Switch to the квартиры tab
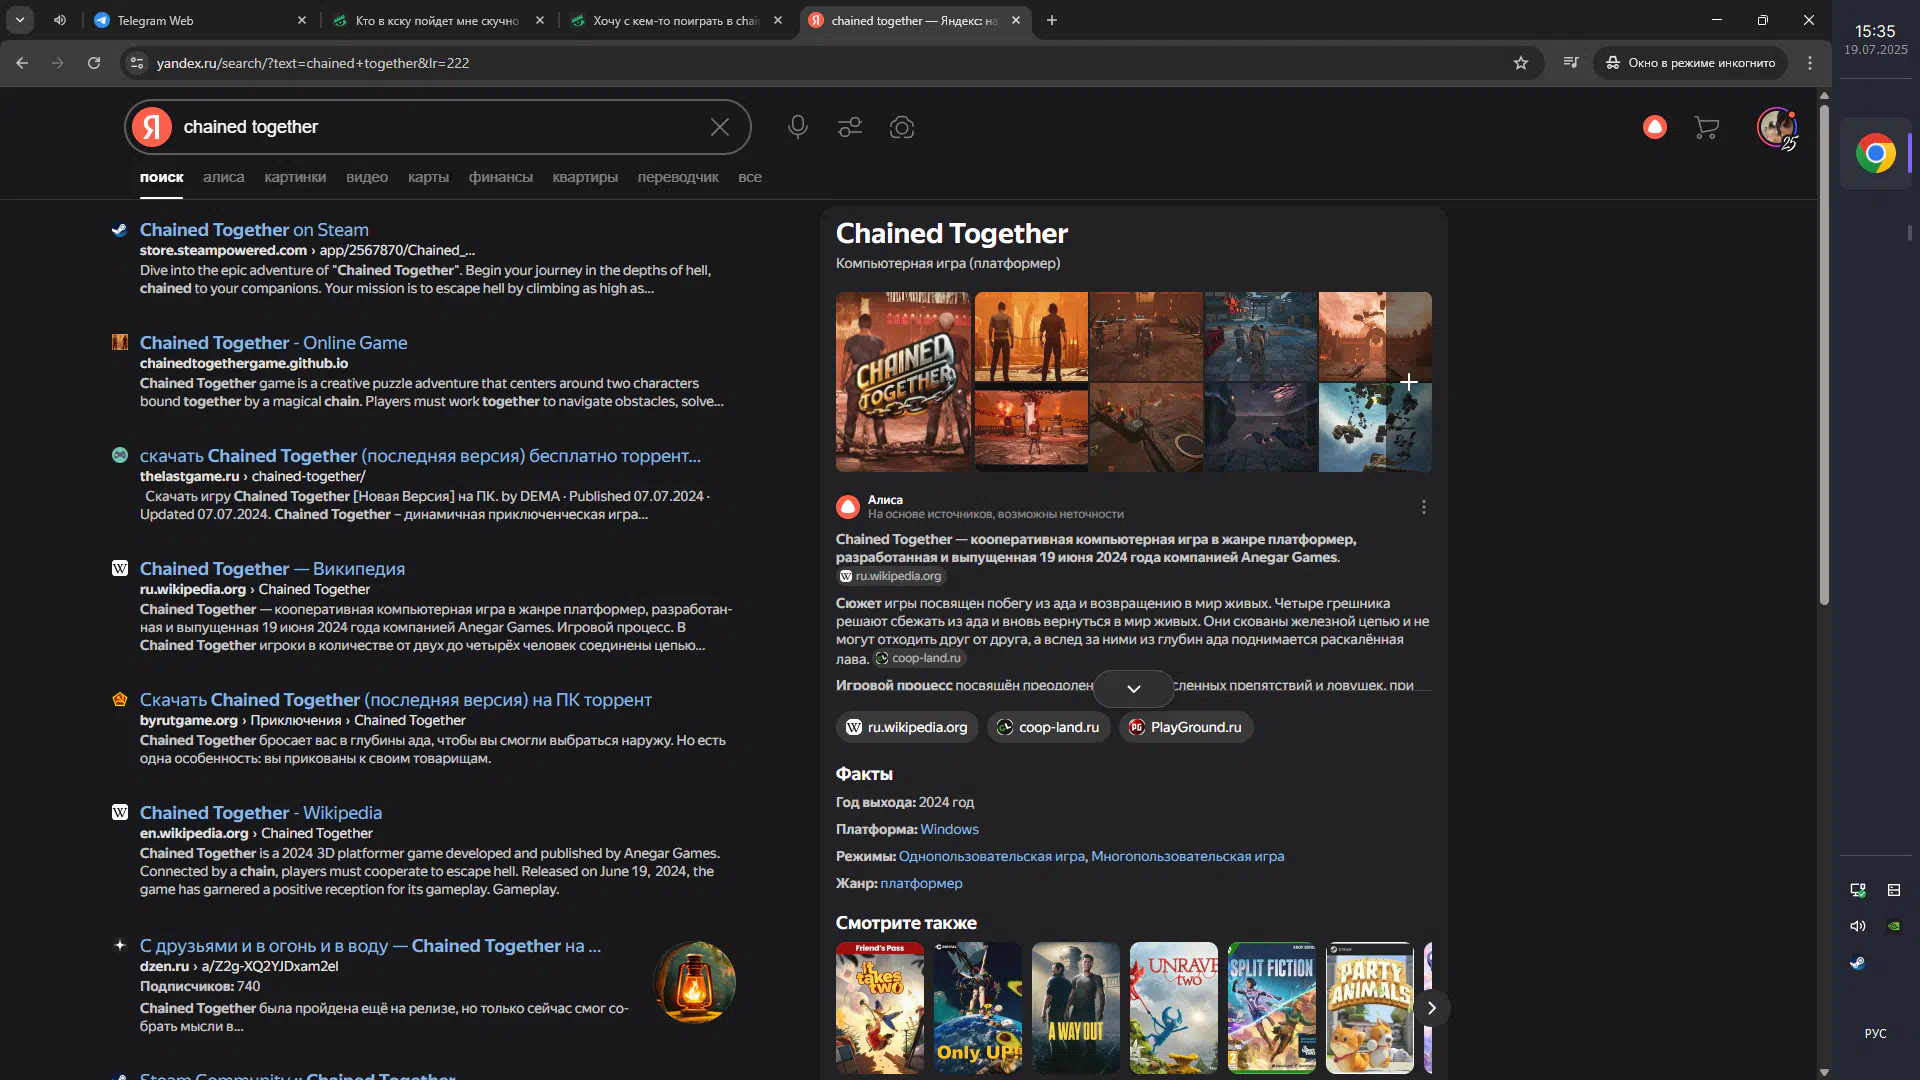 tap(585, 177)
